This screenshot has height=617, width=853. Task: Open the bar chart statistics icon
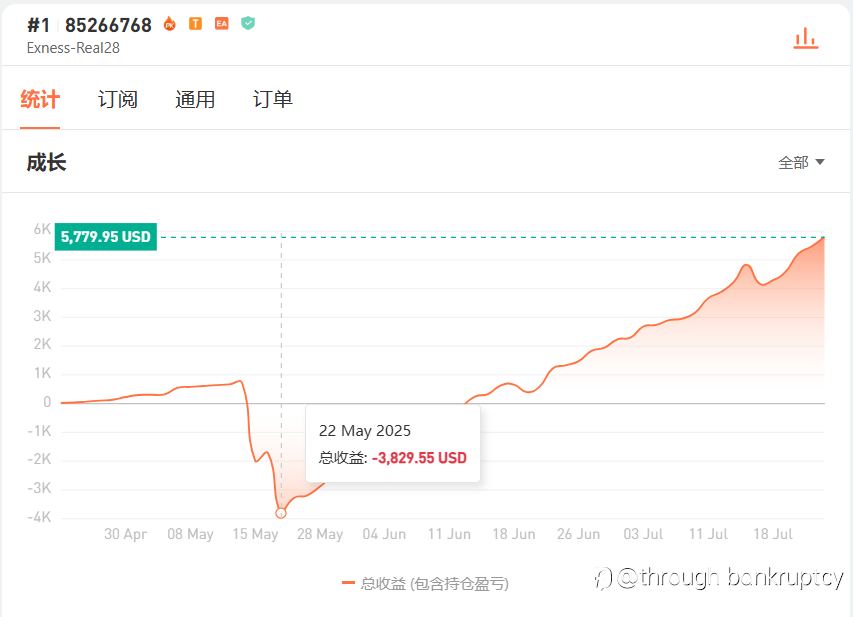805,39
